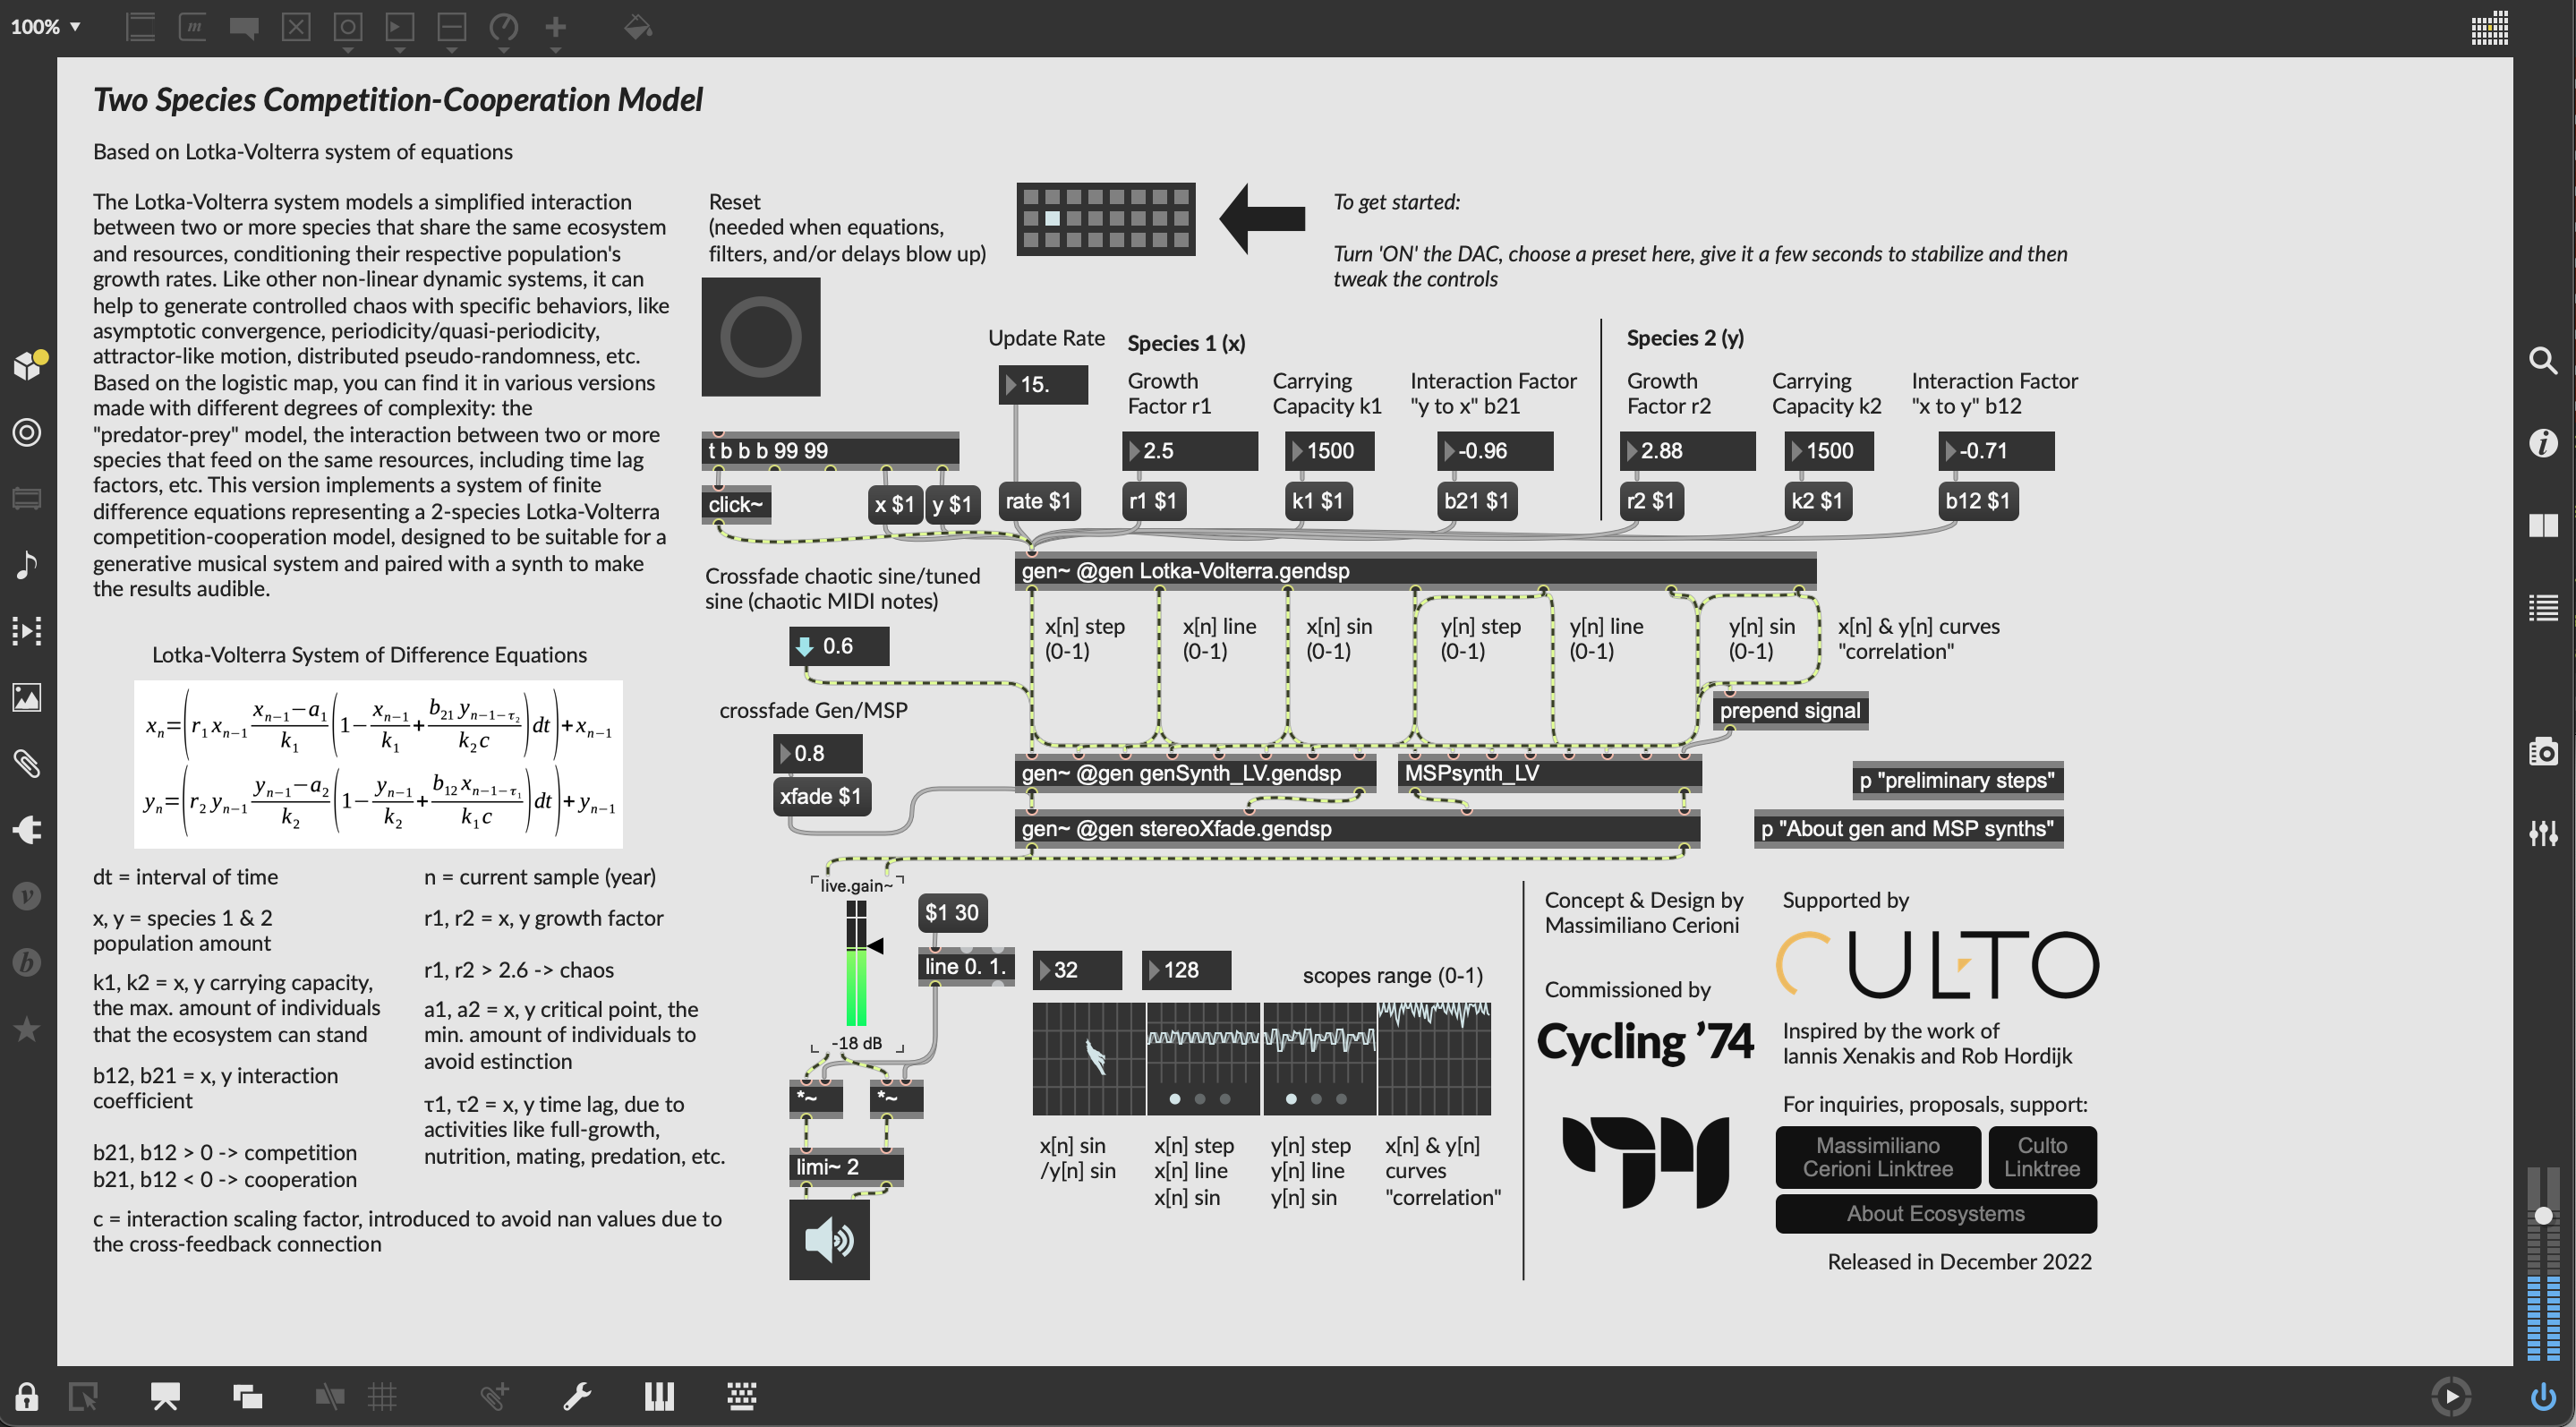Click the Growth Factor r2 value 2.88
Viewport: 2576px width, 1427px height.
click(x=1688, y=451)
